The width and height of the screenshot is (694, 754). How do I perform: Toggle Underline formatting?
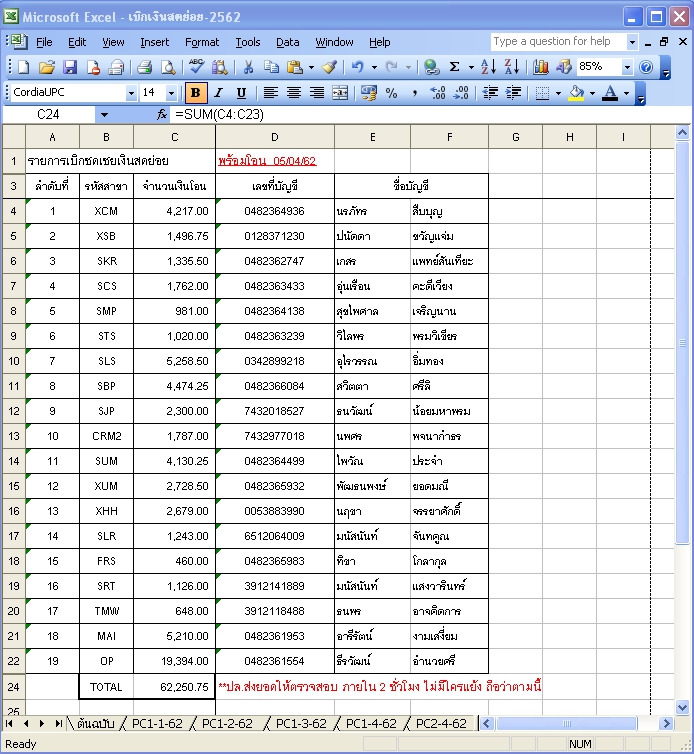click(241, 92)
